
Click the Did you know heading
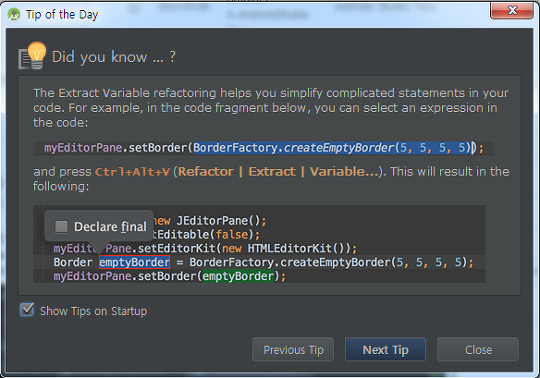[x=114, y=57]
